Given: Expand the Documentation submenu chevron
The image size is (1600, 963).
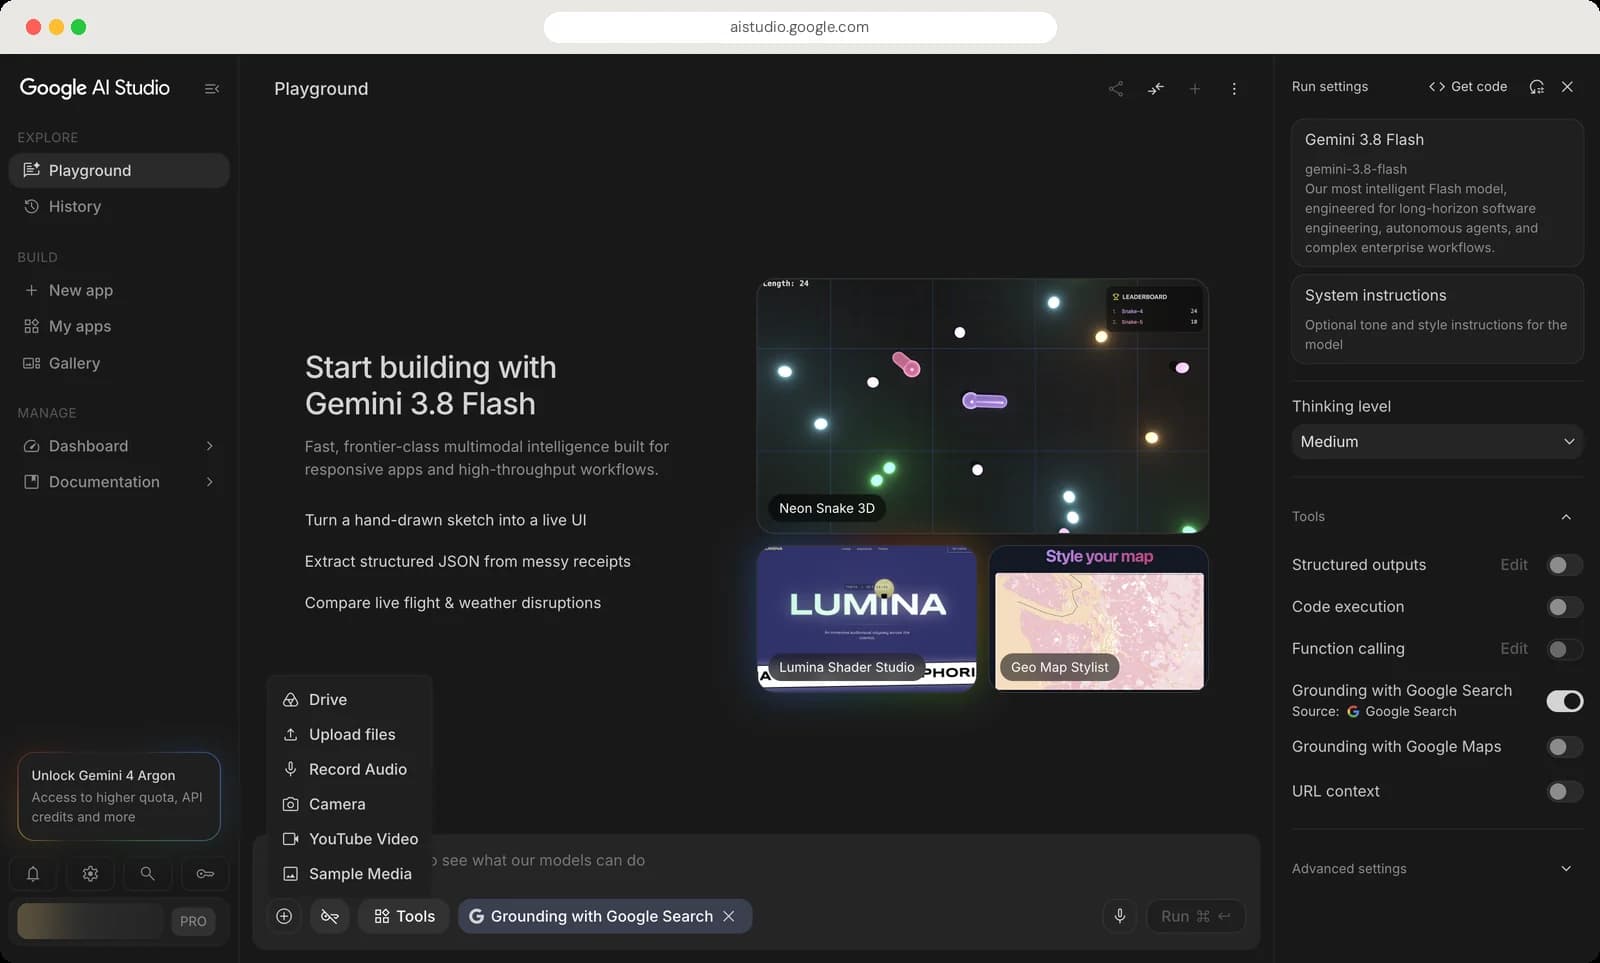Looking at the screenshot, I should click(x=210, y=482).
